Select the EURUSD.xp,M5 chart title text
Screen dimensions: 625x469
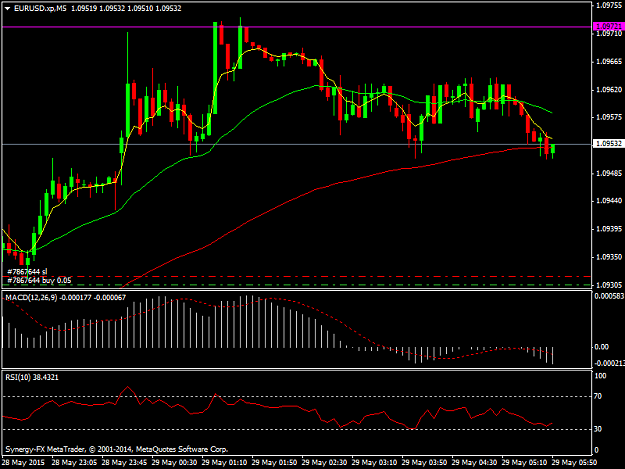coord(40,8)
